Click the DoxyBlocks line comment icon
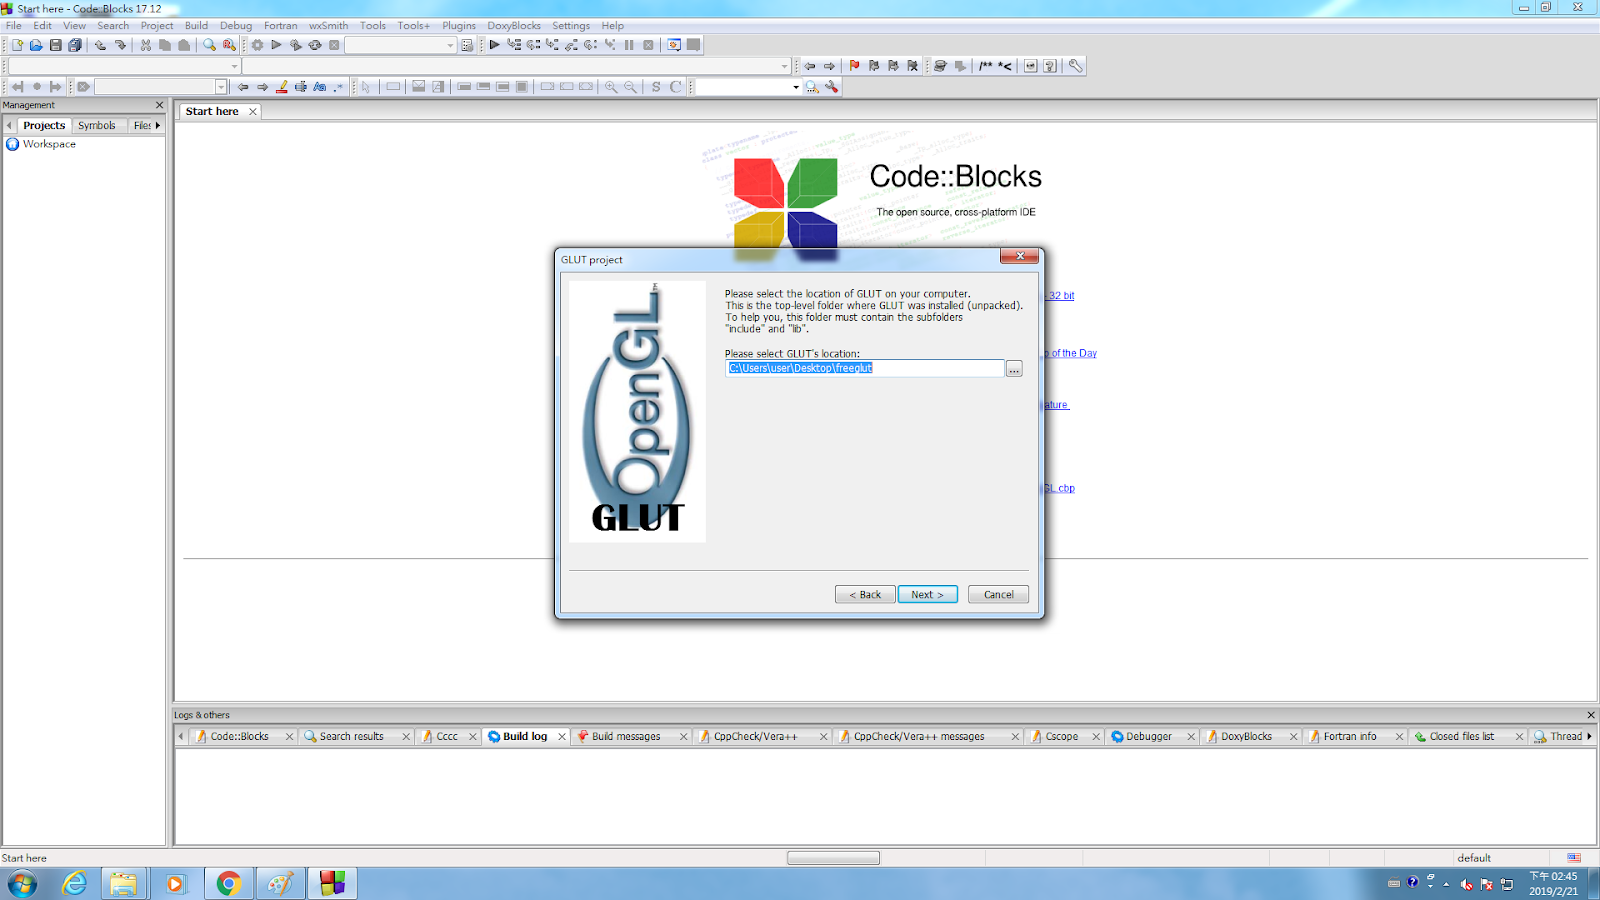 (1005, 66)
